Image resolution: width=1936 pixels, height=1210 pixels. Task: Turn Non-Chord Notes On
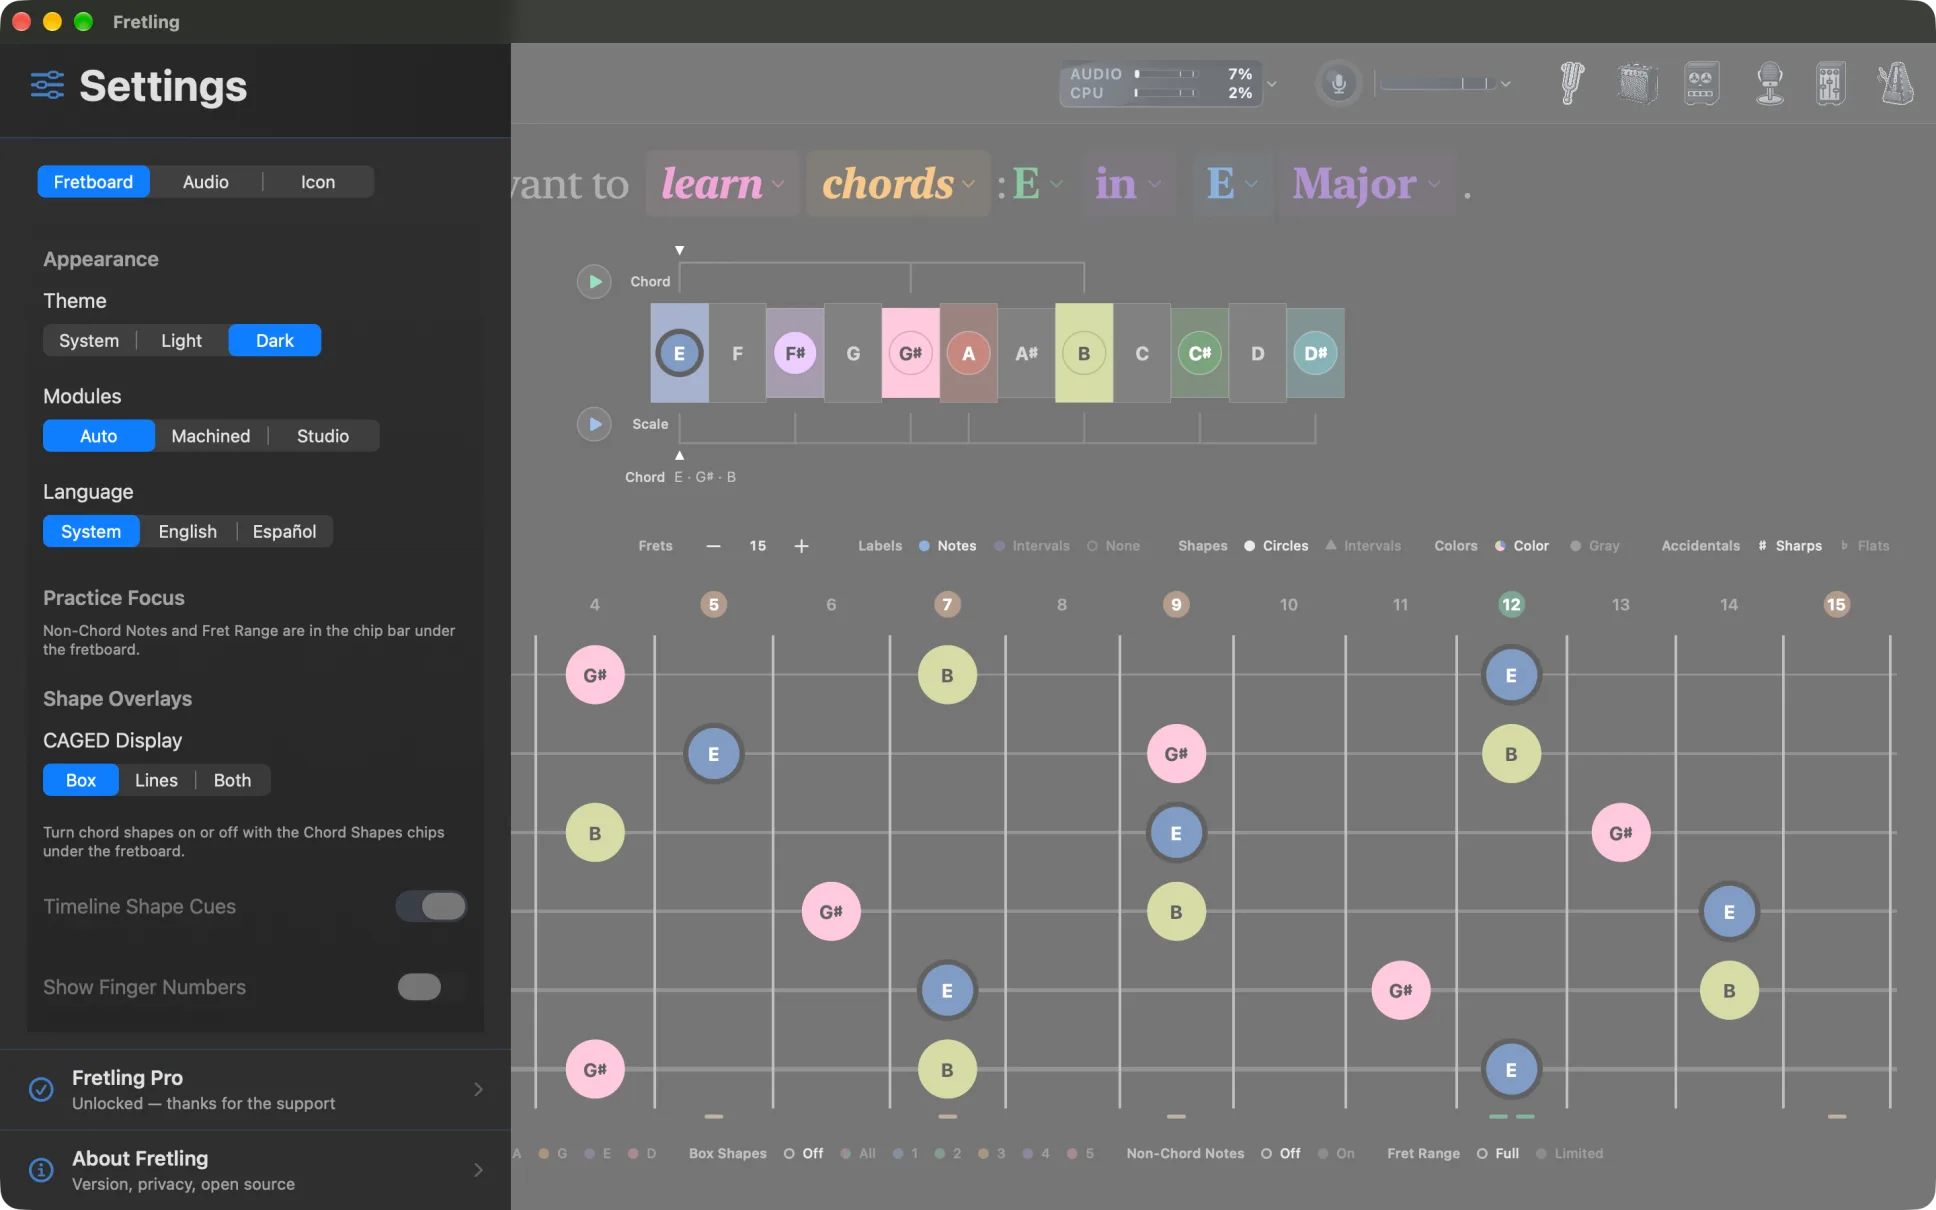click(1336, 1153)
